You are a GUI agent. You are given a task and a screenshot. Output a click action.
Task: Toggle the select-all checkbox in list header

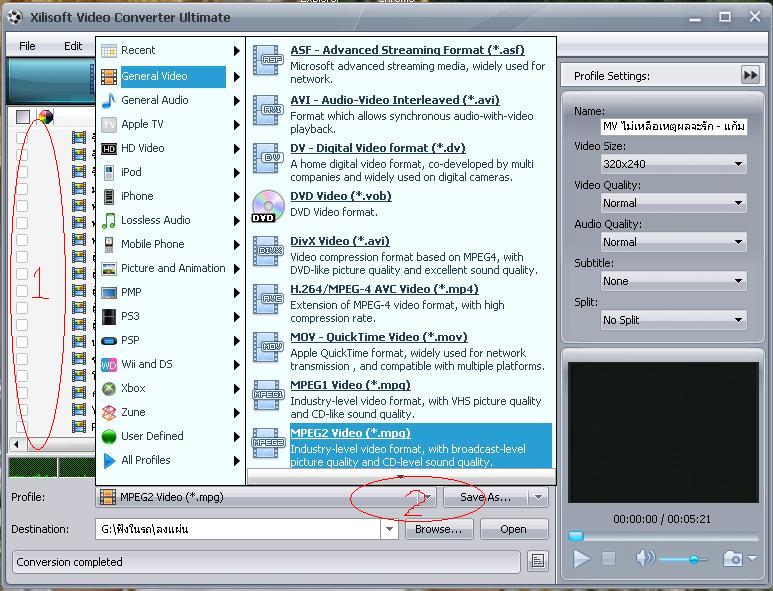pyautogui.click(x=23, y=117)
